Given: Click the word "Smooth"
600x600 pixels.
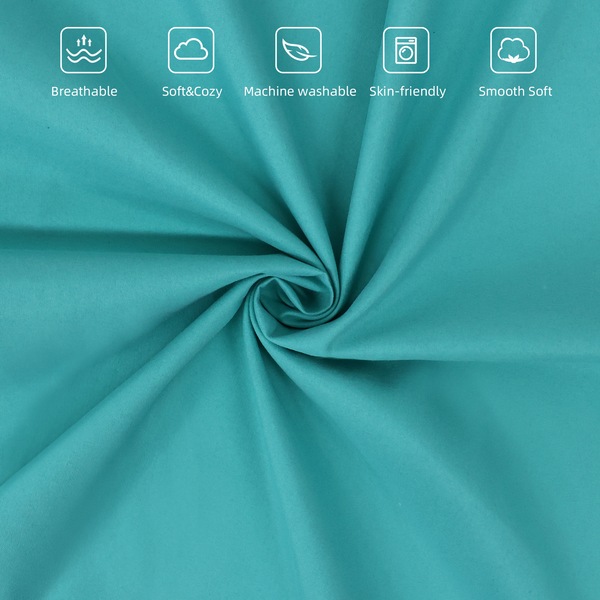Looking at the screenshot, I should (x=500, y=92).
